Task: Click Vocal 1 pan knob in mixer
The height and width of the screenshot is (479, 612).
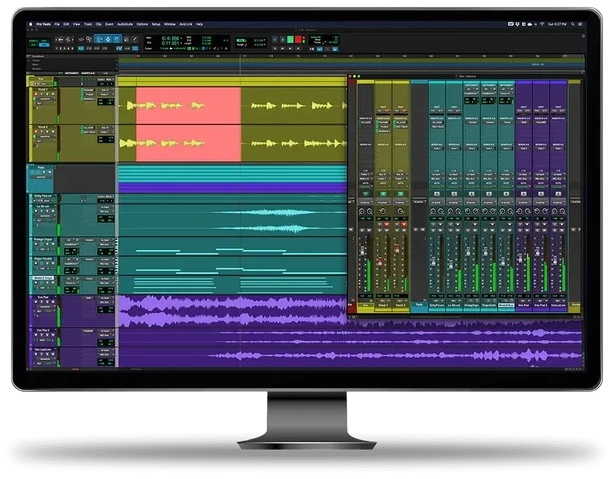Action: (383, 211)
